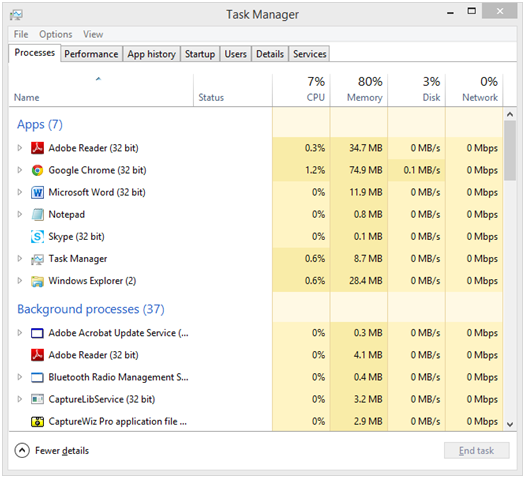Click the scrollbar up arrow

(x=510, y=114)
